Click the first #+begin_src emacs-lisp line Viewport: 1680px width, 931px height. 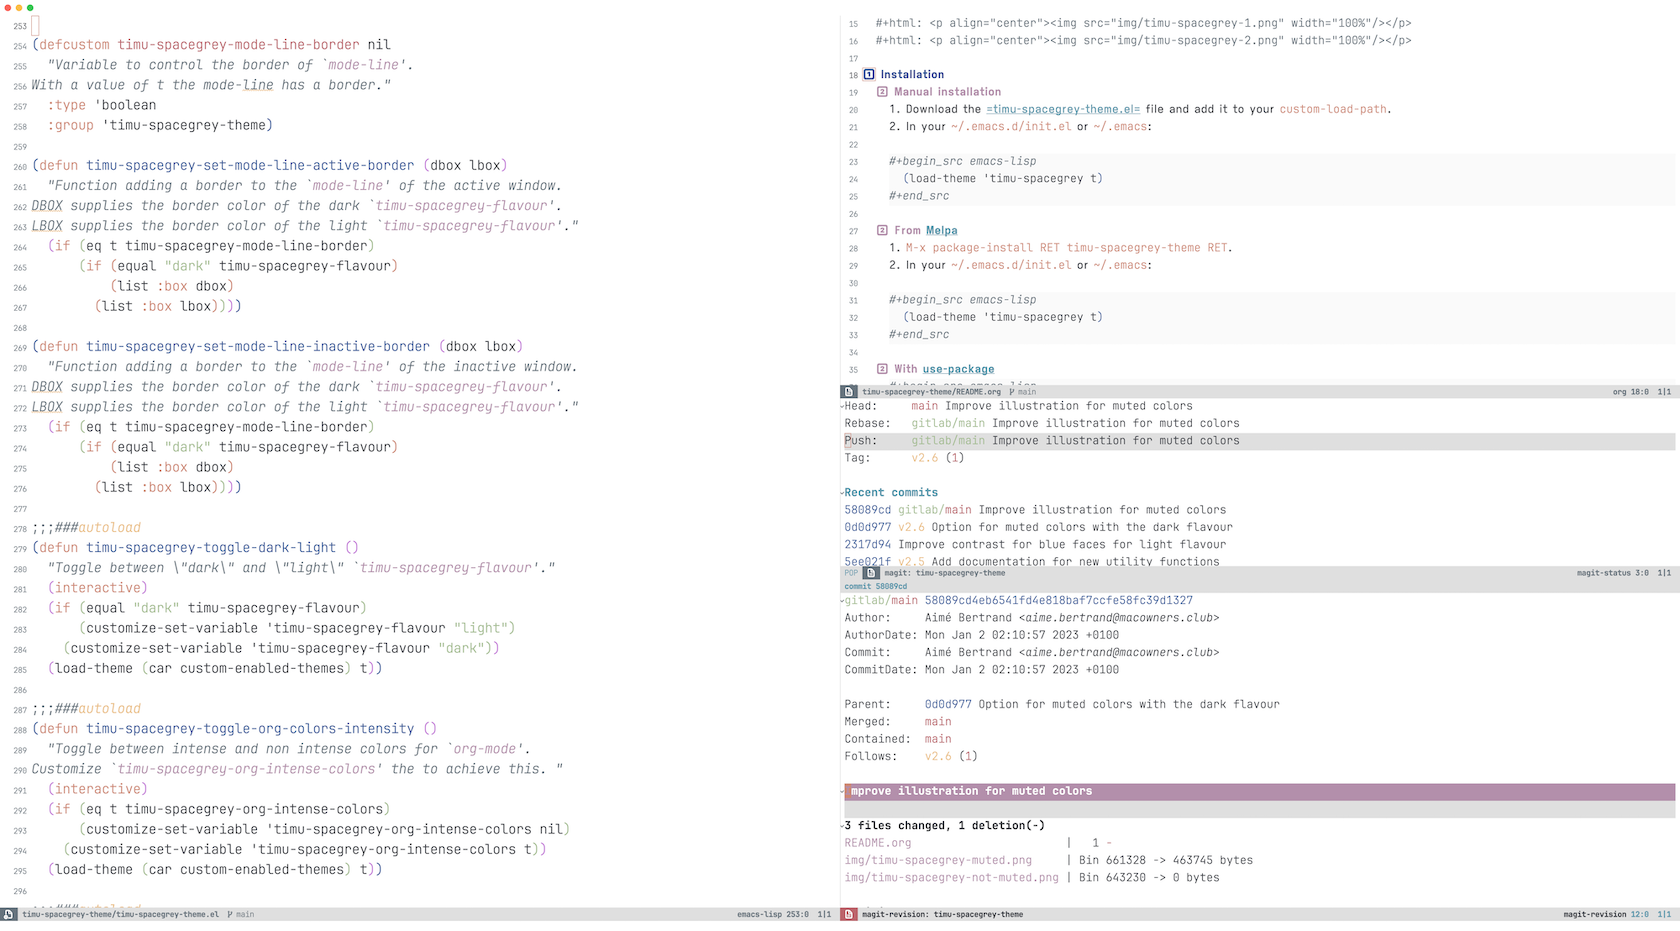[x=962, y=161]
